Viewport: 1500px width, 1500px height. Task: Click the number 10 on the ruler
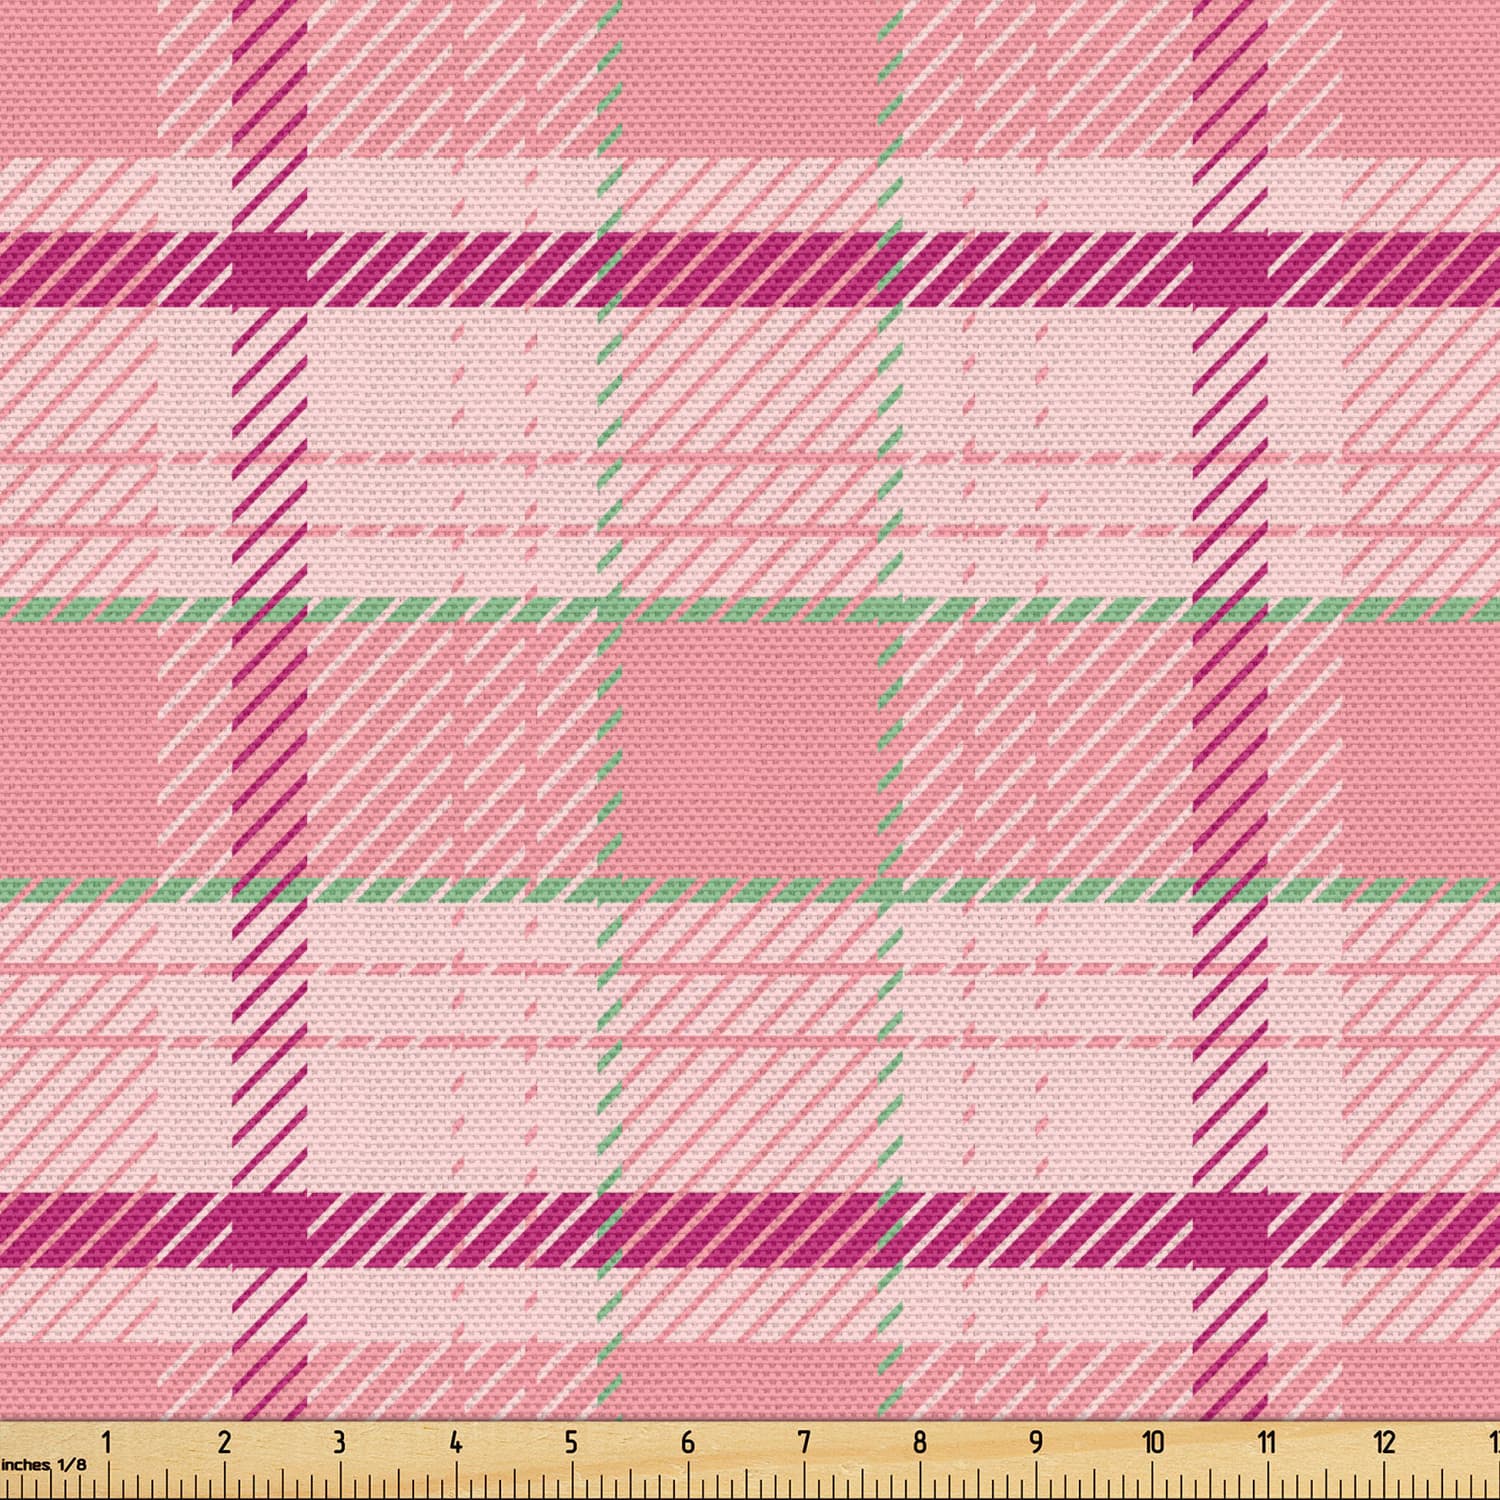1153,1441
